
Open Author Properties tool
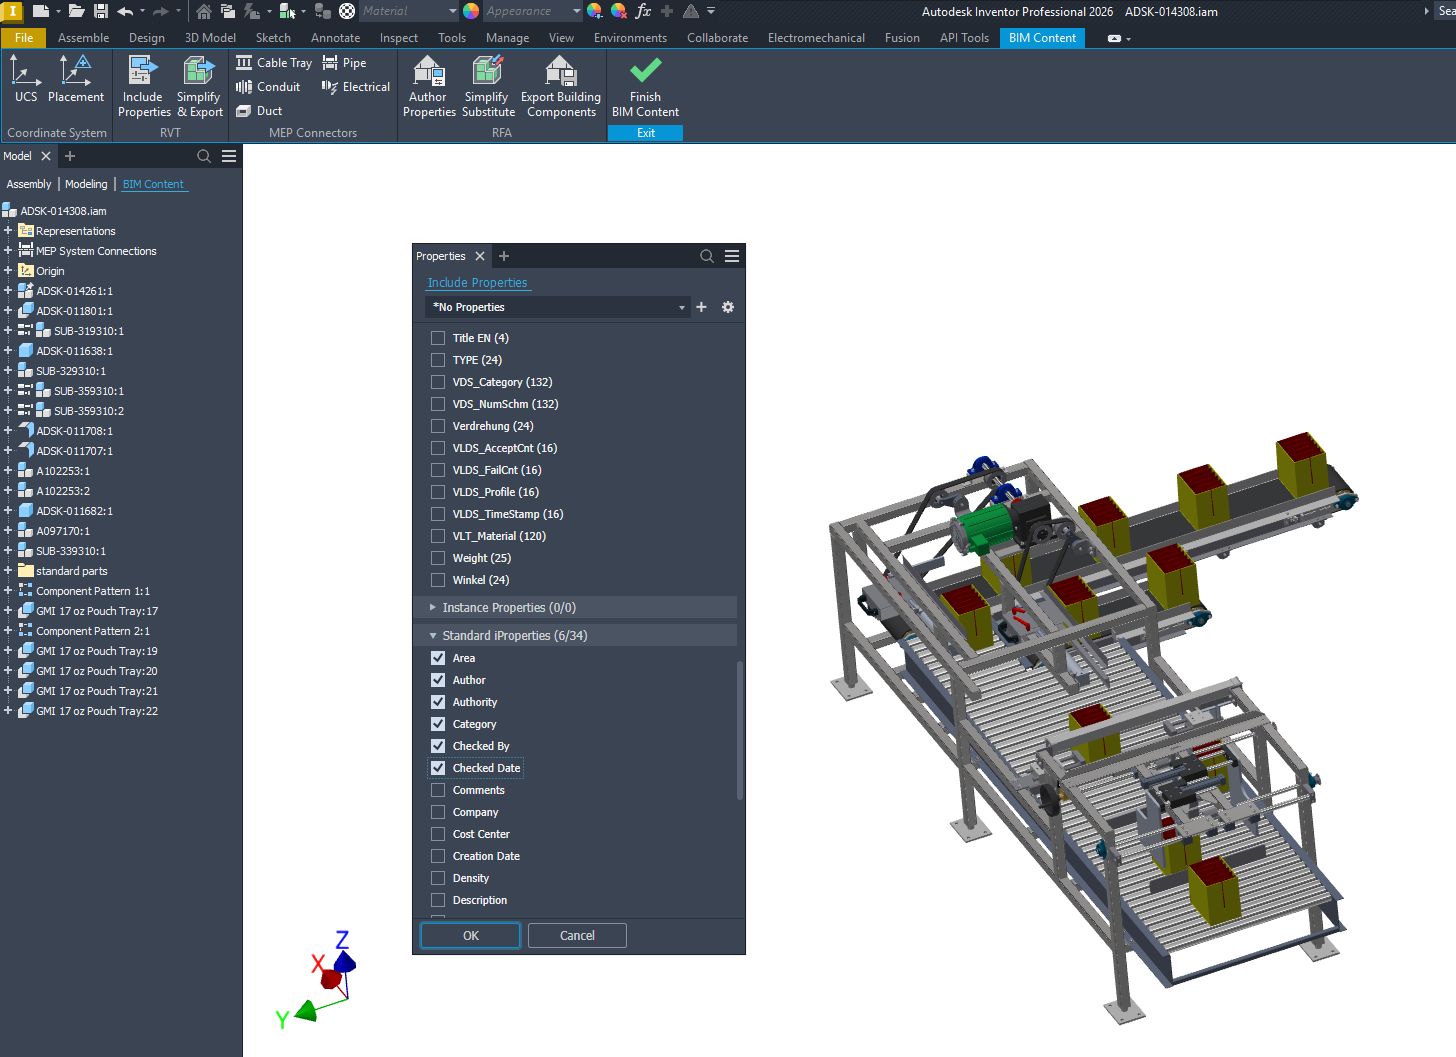point(429,86)
